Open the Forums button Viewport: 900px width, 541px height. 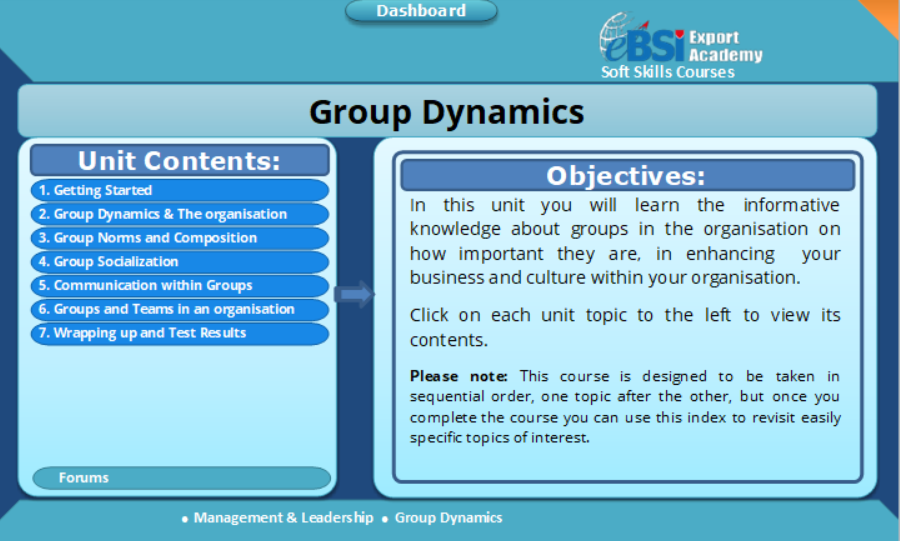pos(181,478)
